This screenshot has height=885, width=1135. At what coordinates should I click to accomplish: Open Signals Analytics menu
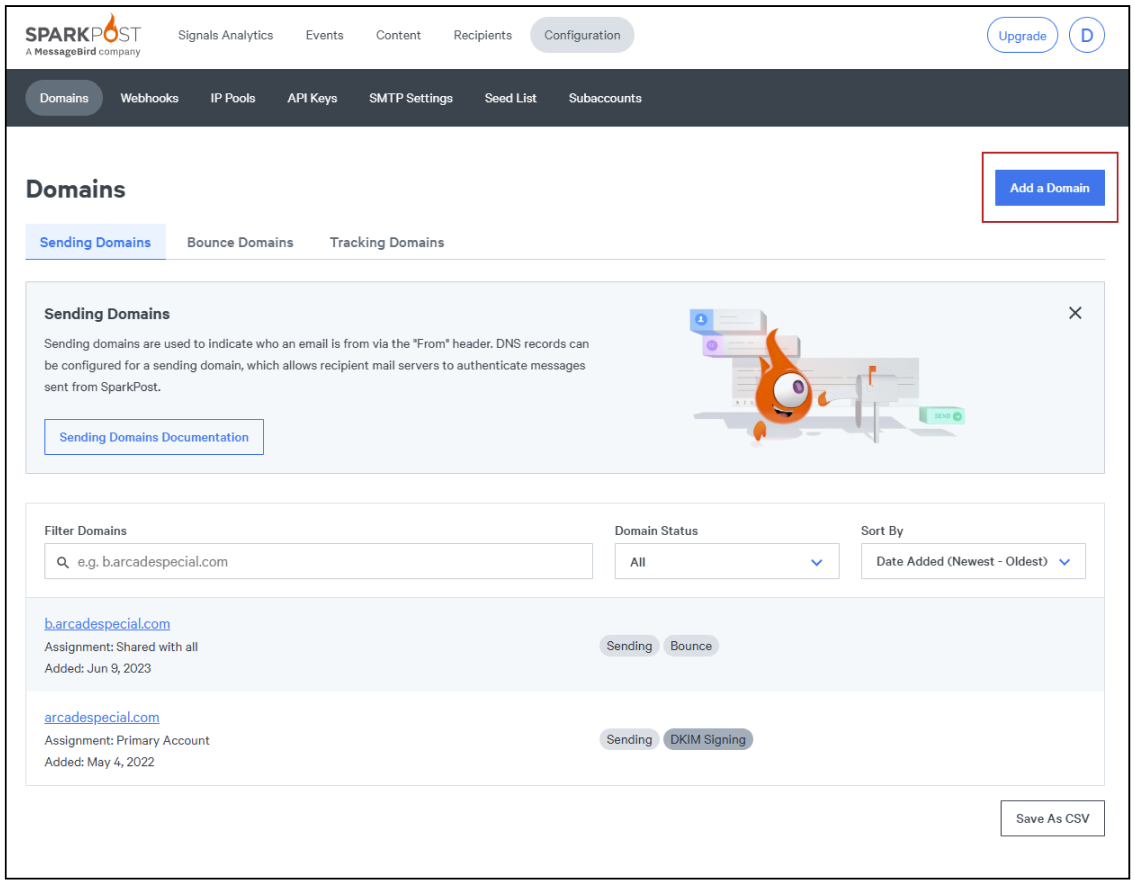pos(225,35)
